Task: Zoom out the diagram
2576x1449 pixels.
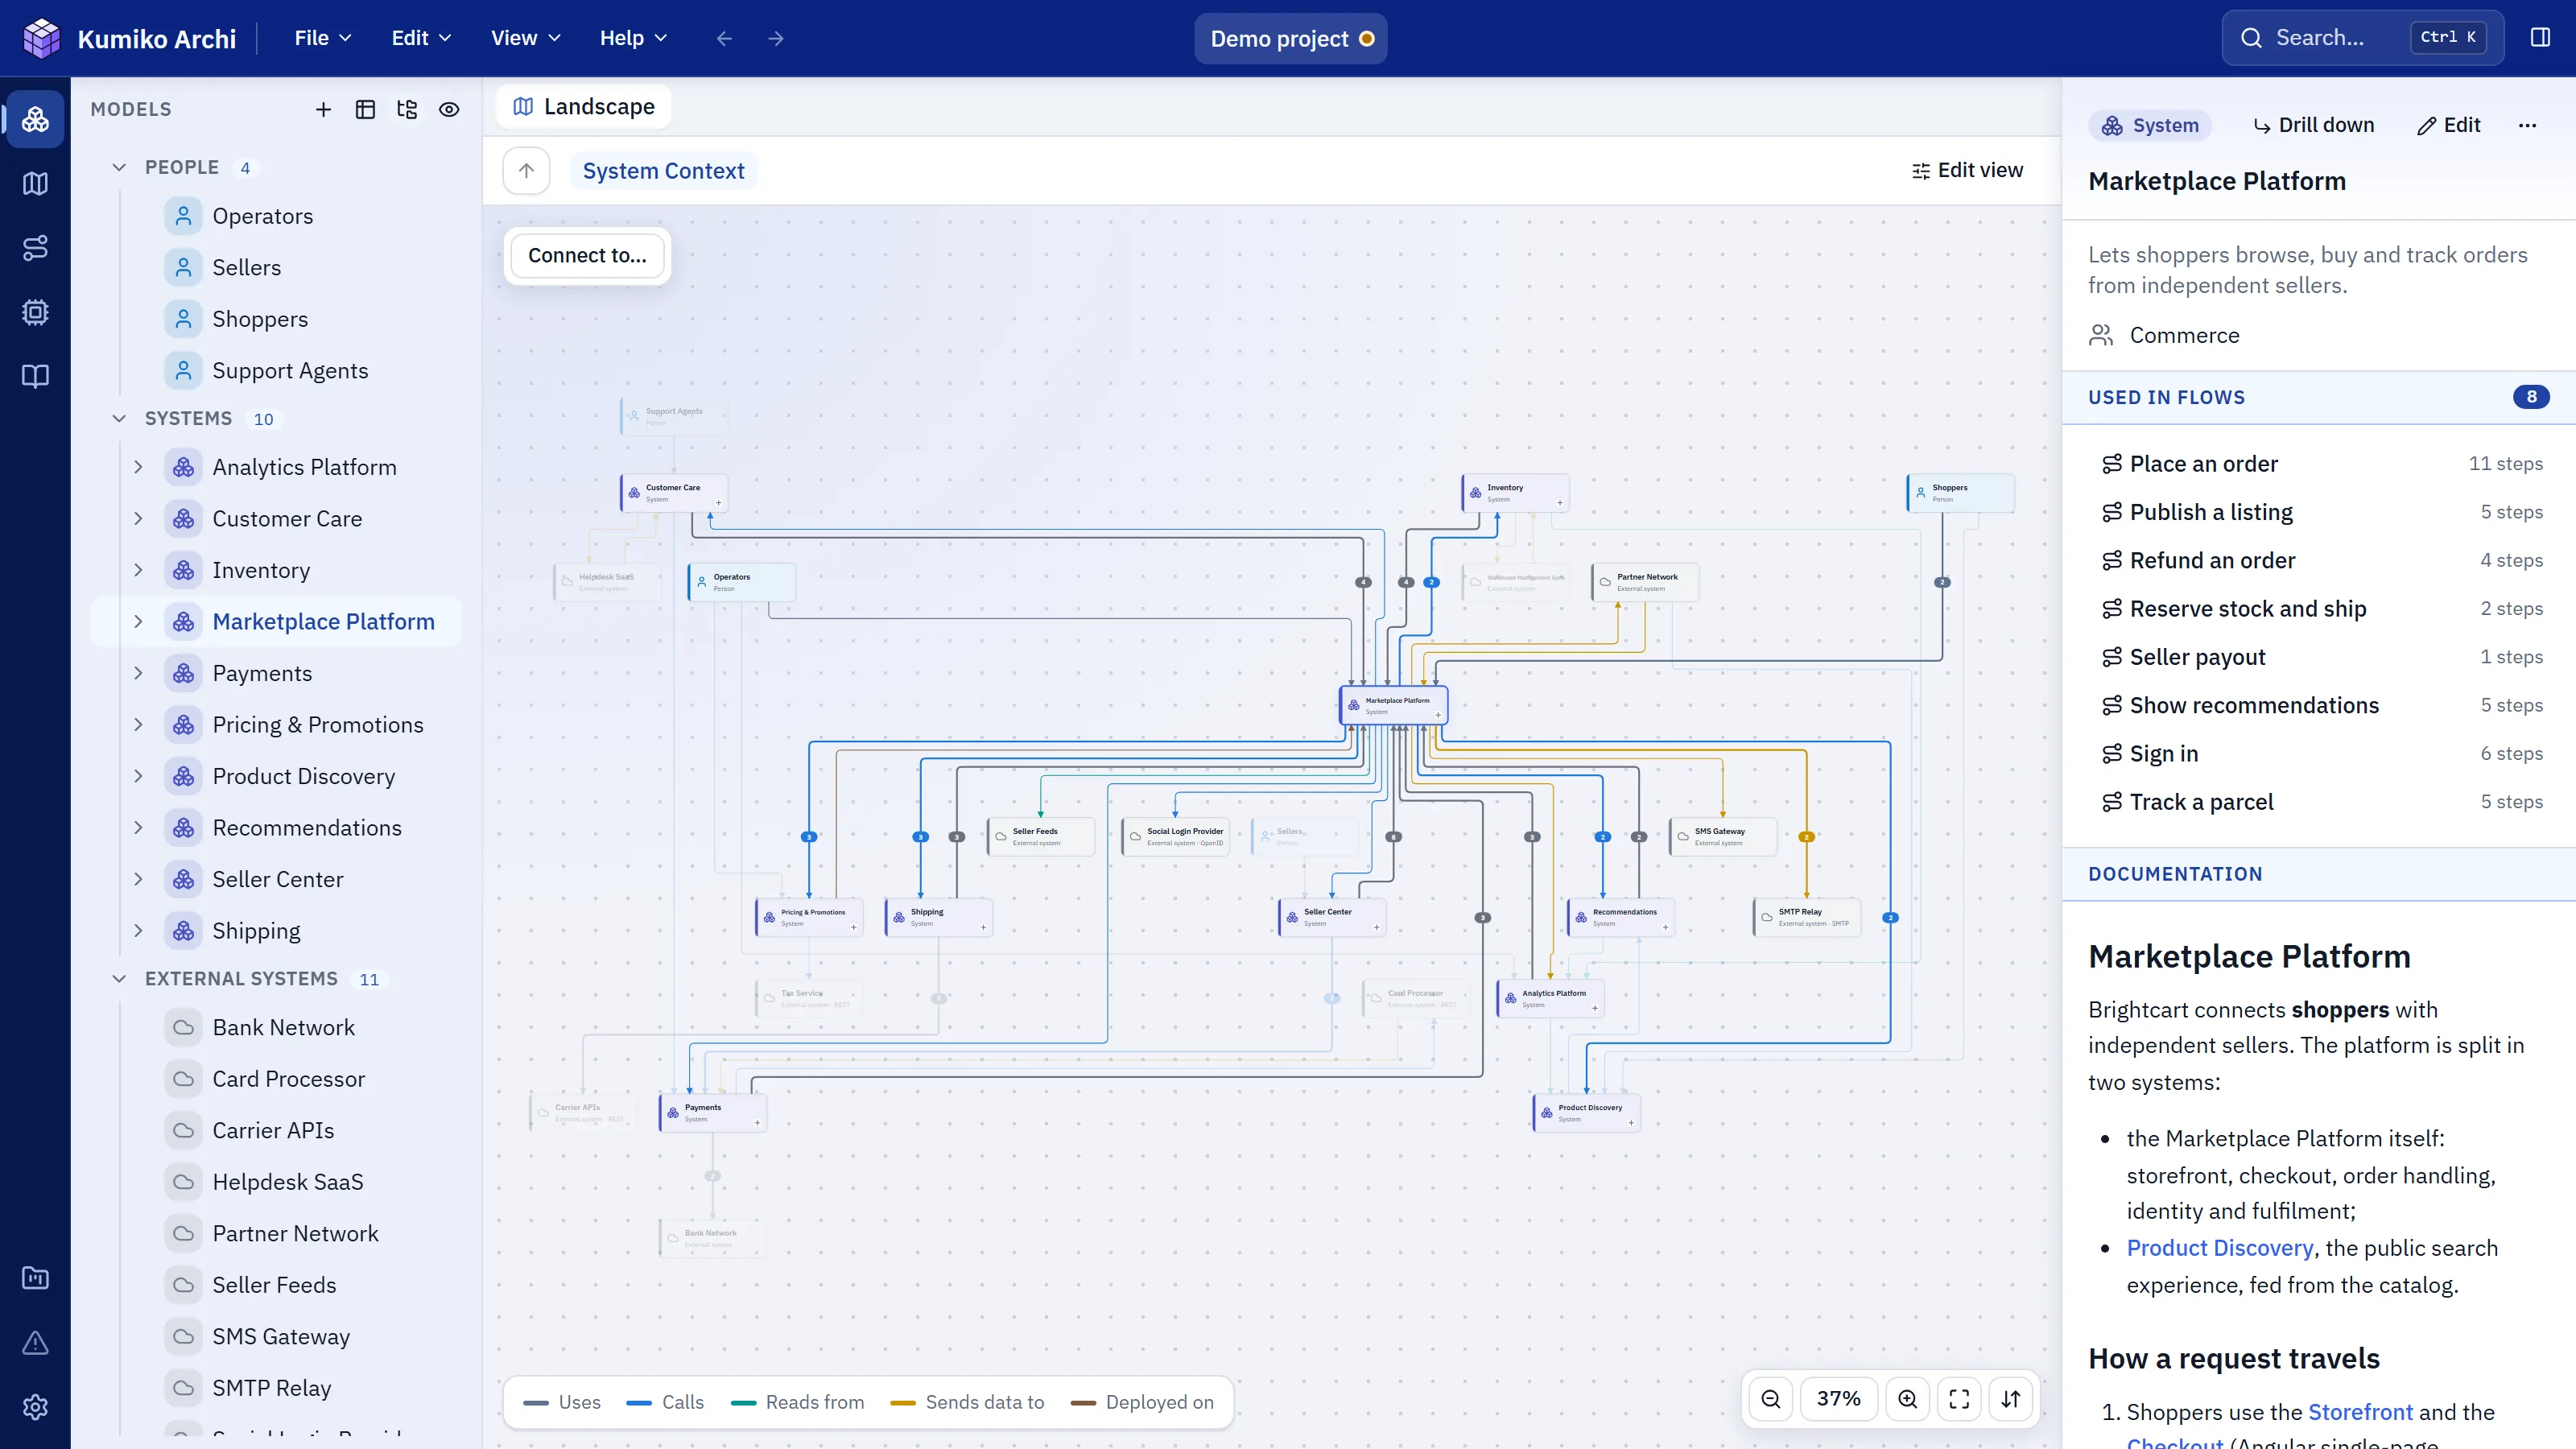Action: click(1771, 1399)
